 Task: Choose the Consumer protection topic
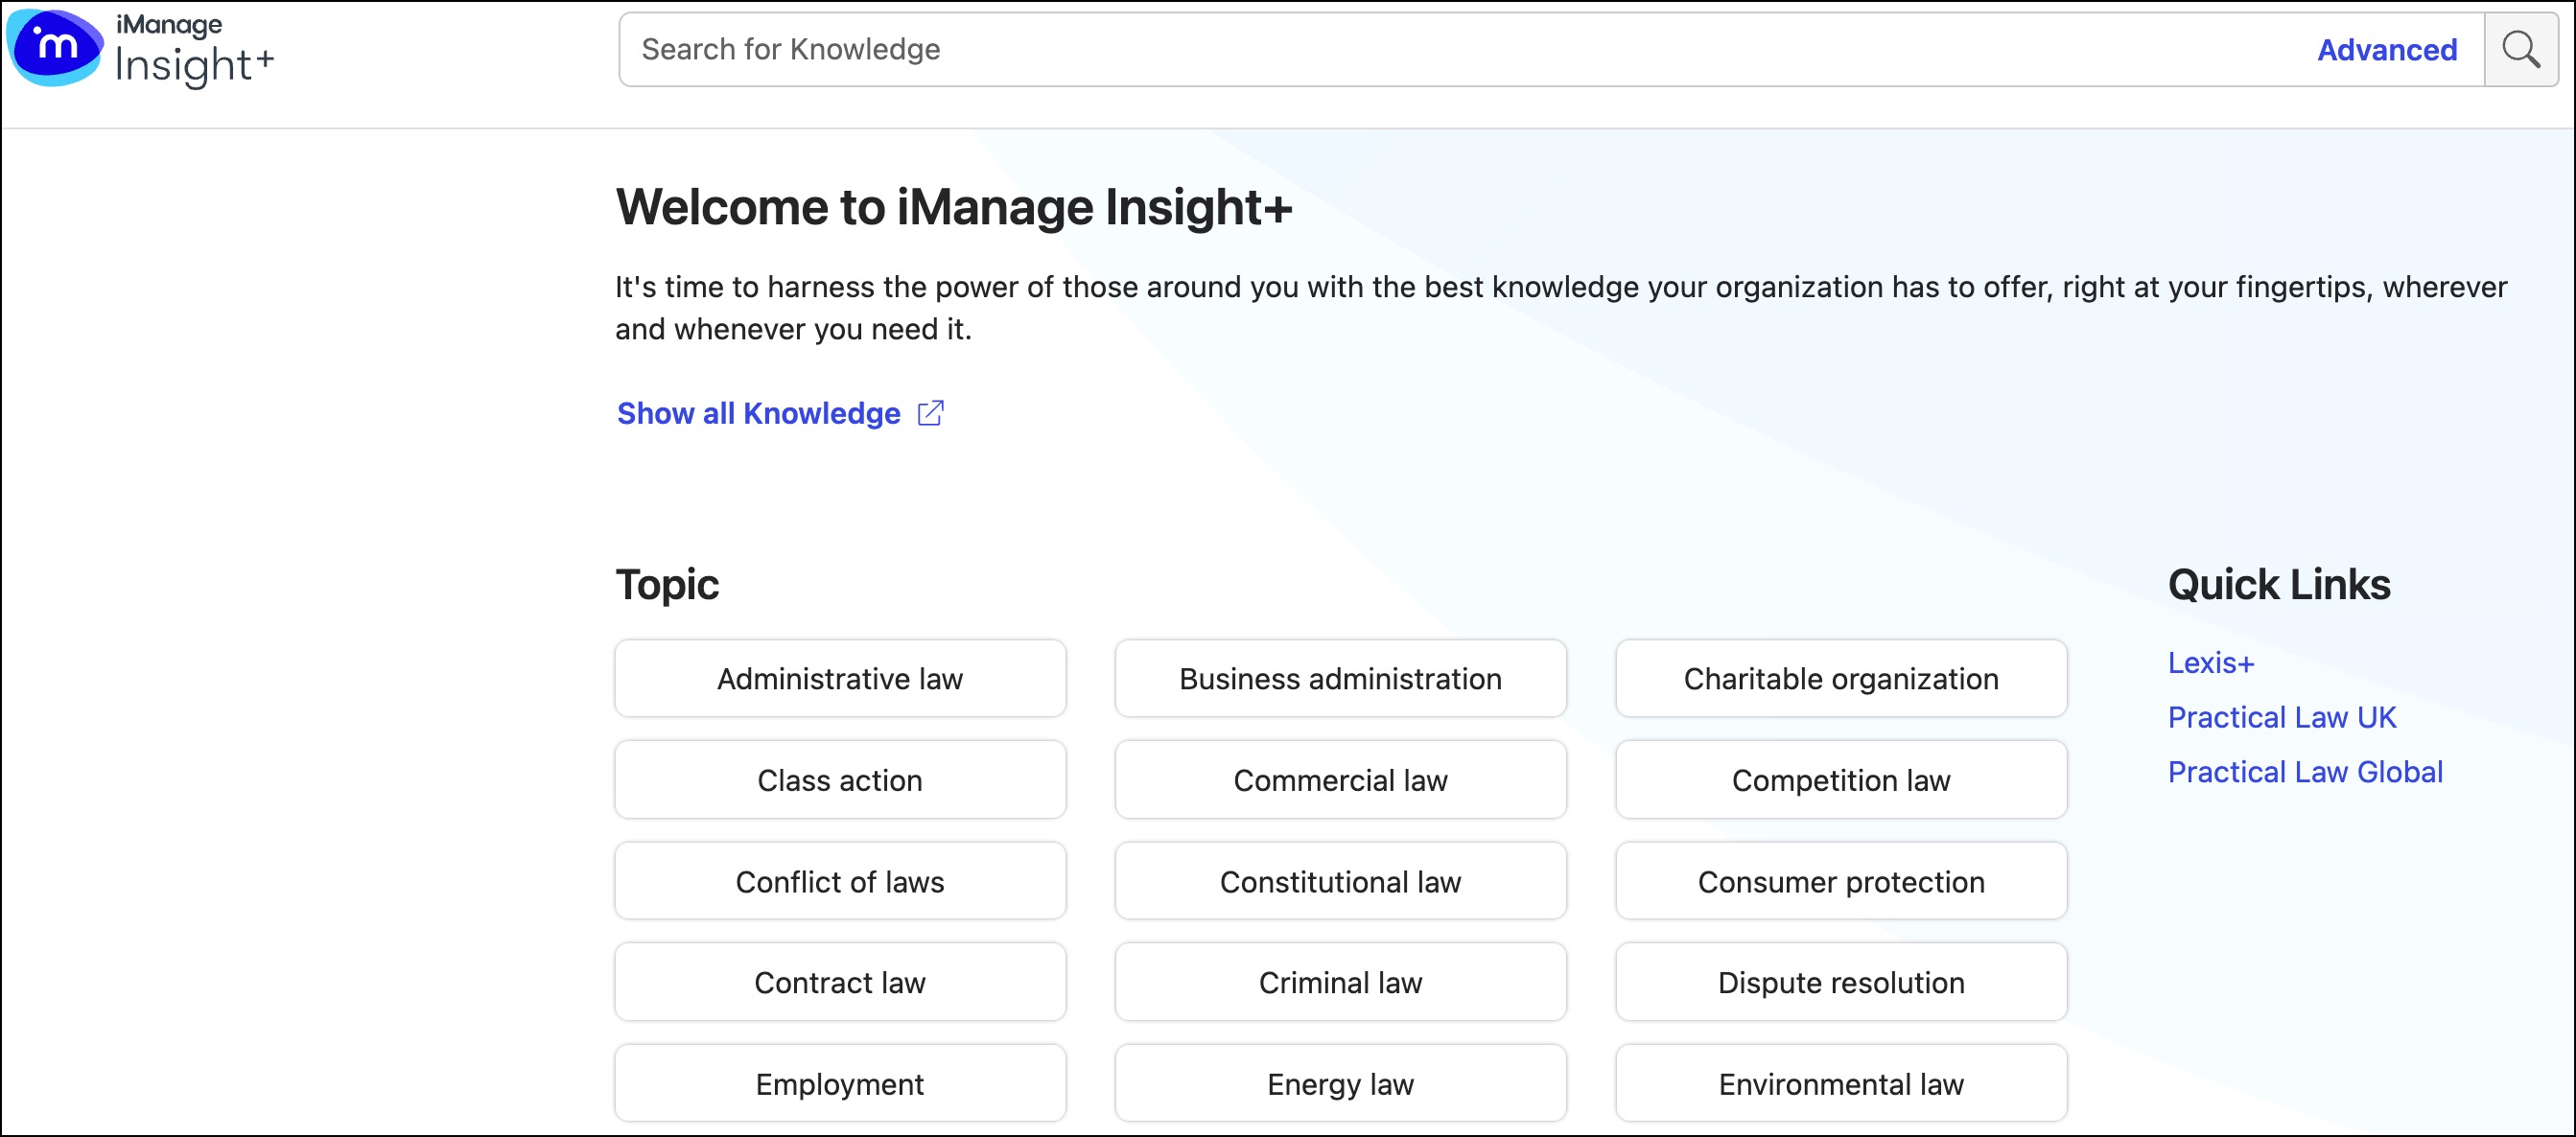coord(1840,882)
